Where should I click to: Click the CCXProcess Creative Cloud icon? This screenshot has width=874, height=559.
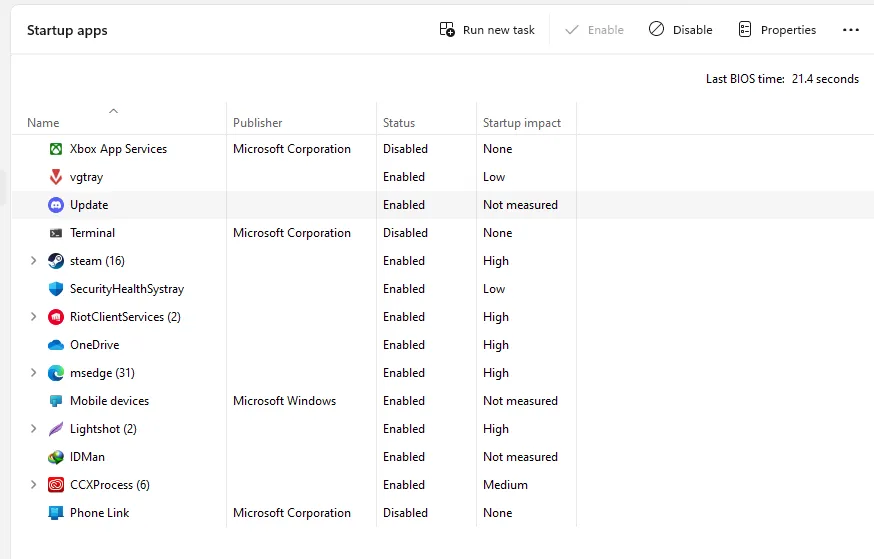tap(56, 485)
